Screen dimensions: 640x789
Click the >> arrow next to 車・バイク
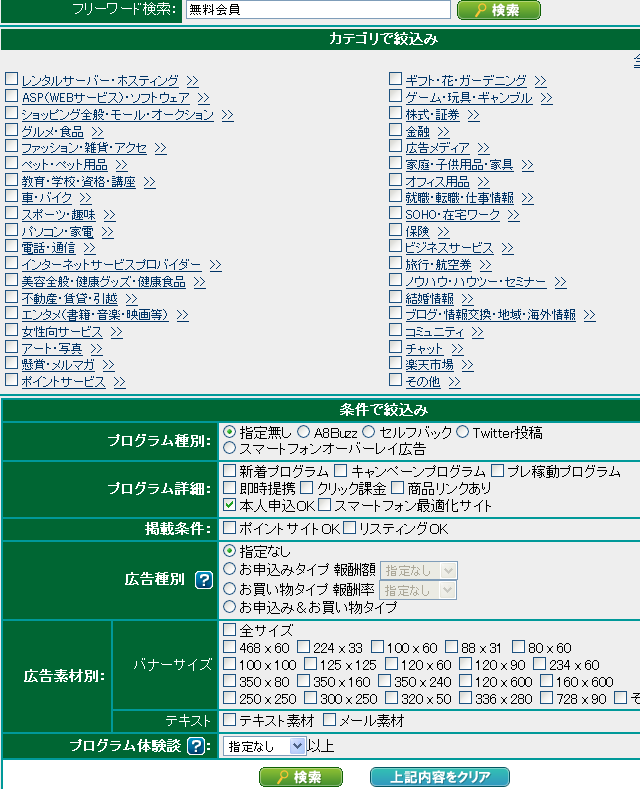click(86, 198)
